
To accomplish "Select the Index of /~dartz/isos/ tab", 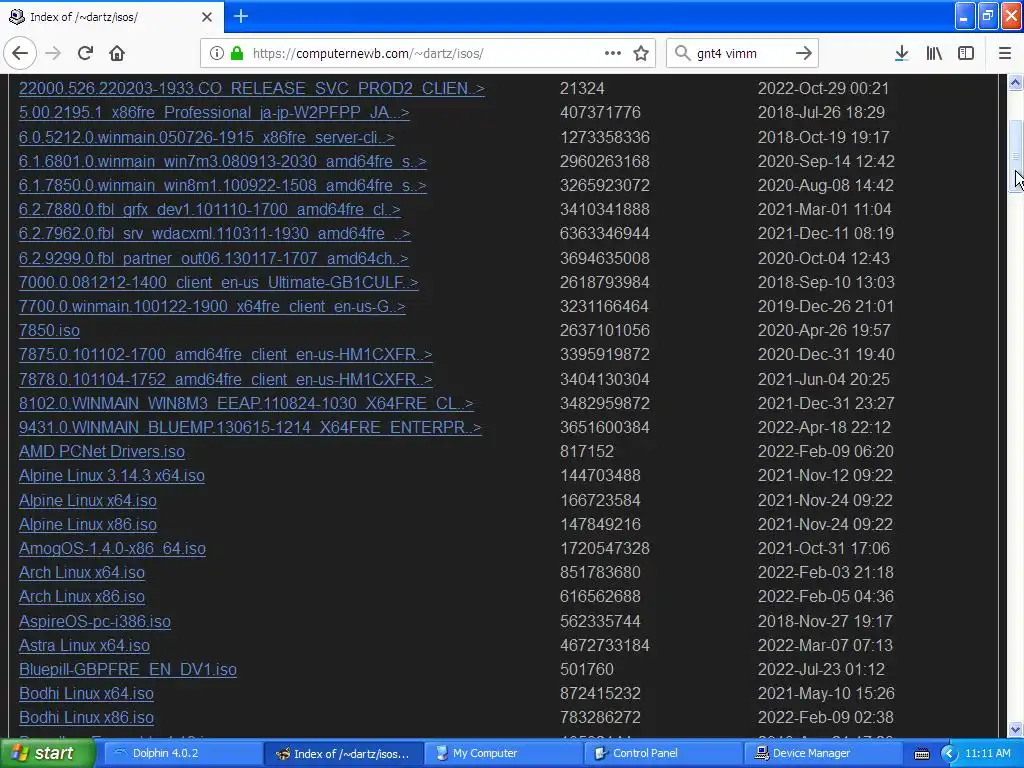I will (x=112, y=17).
